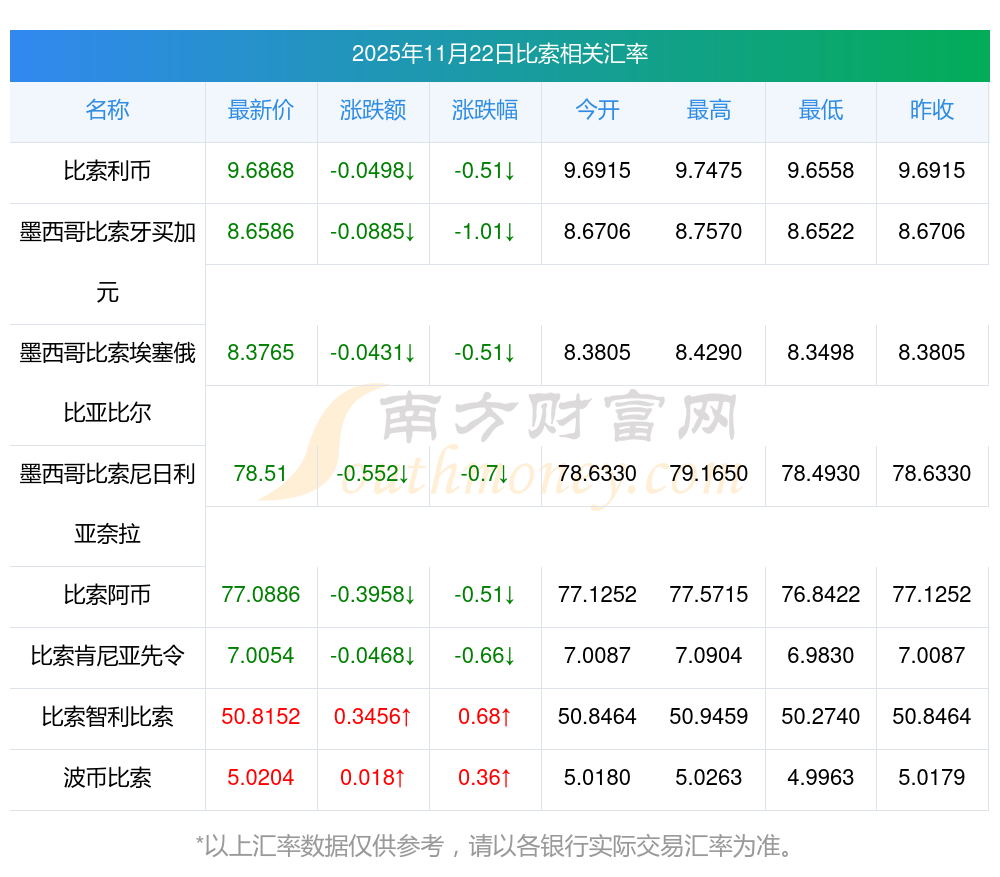The height and width of the screenshot is (877, 1000).
Task: Click the 名称 column header
Action: 107,111
